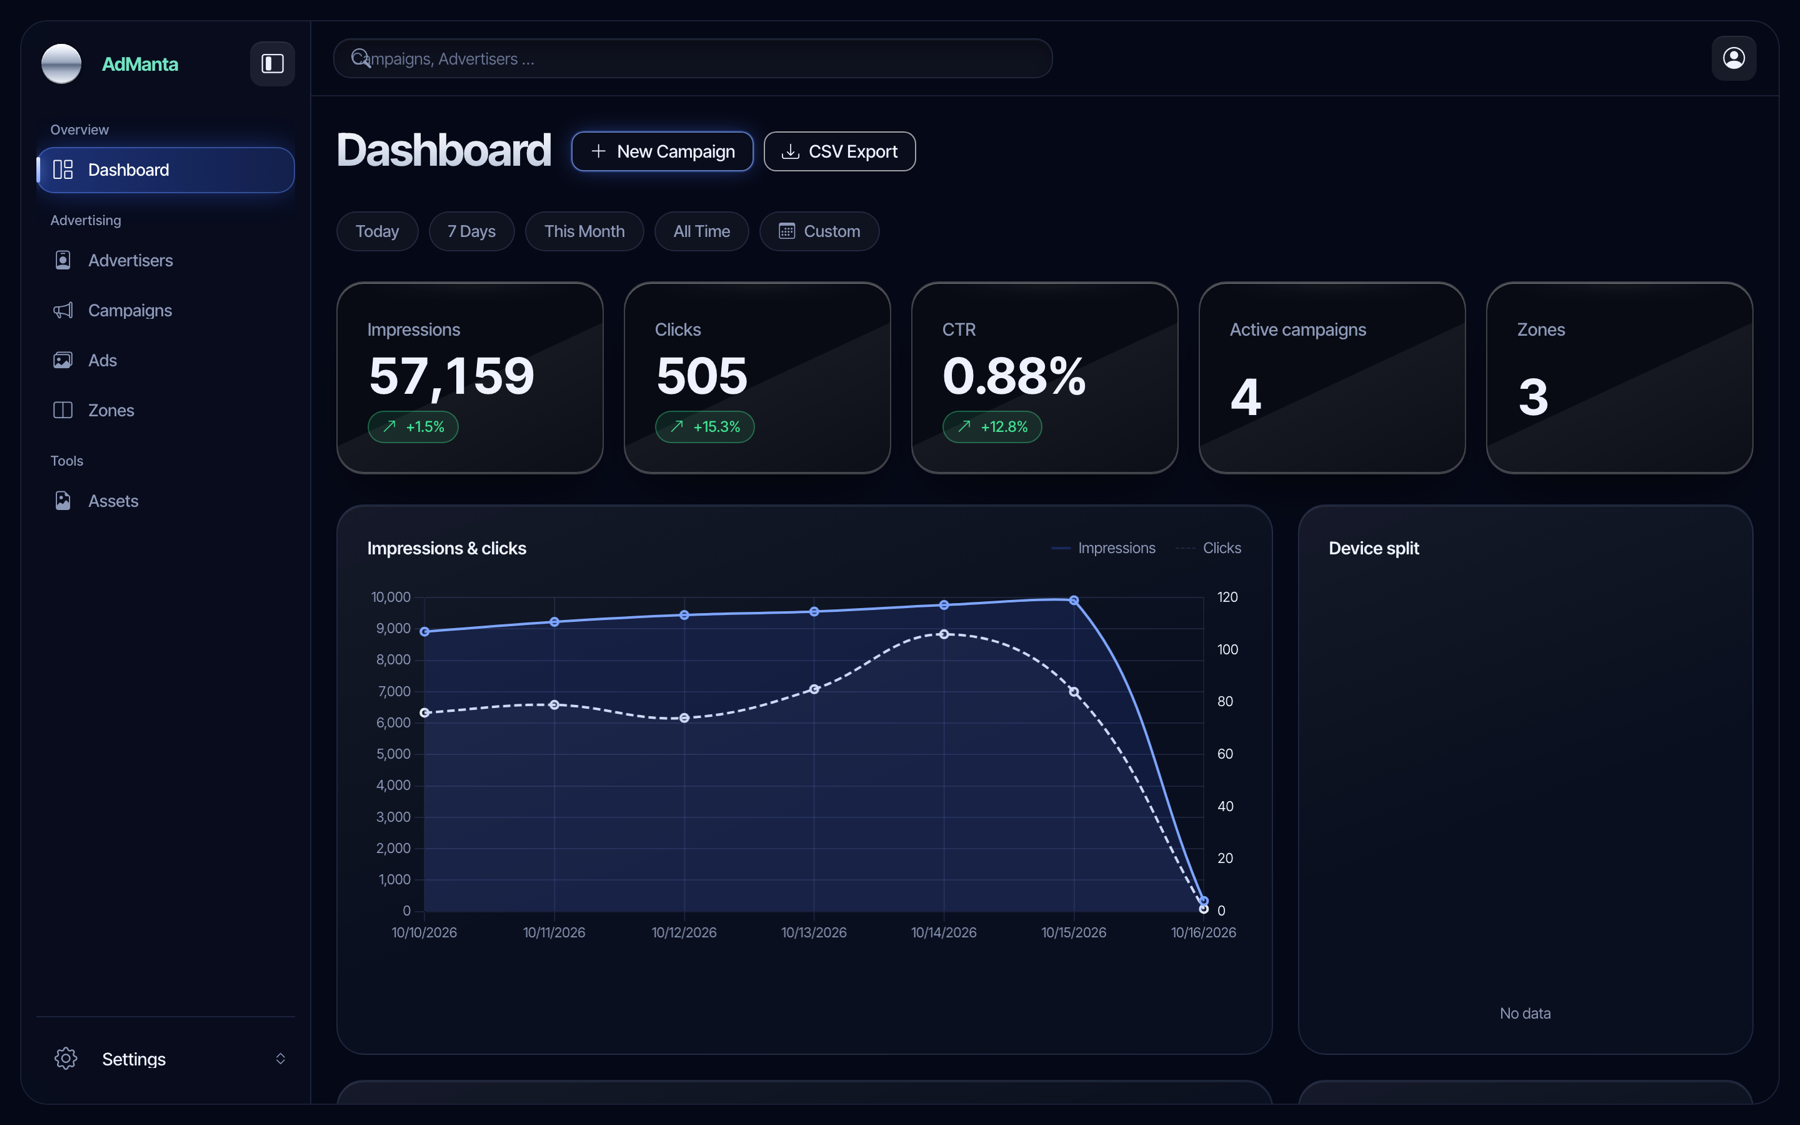Click the Zones count card
The height and width of the screenshot is (1125, 1800).
pyautogui.click(x=1619, y=377)
